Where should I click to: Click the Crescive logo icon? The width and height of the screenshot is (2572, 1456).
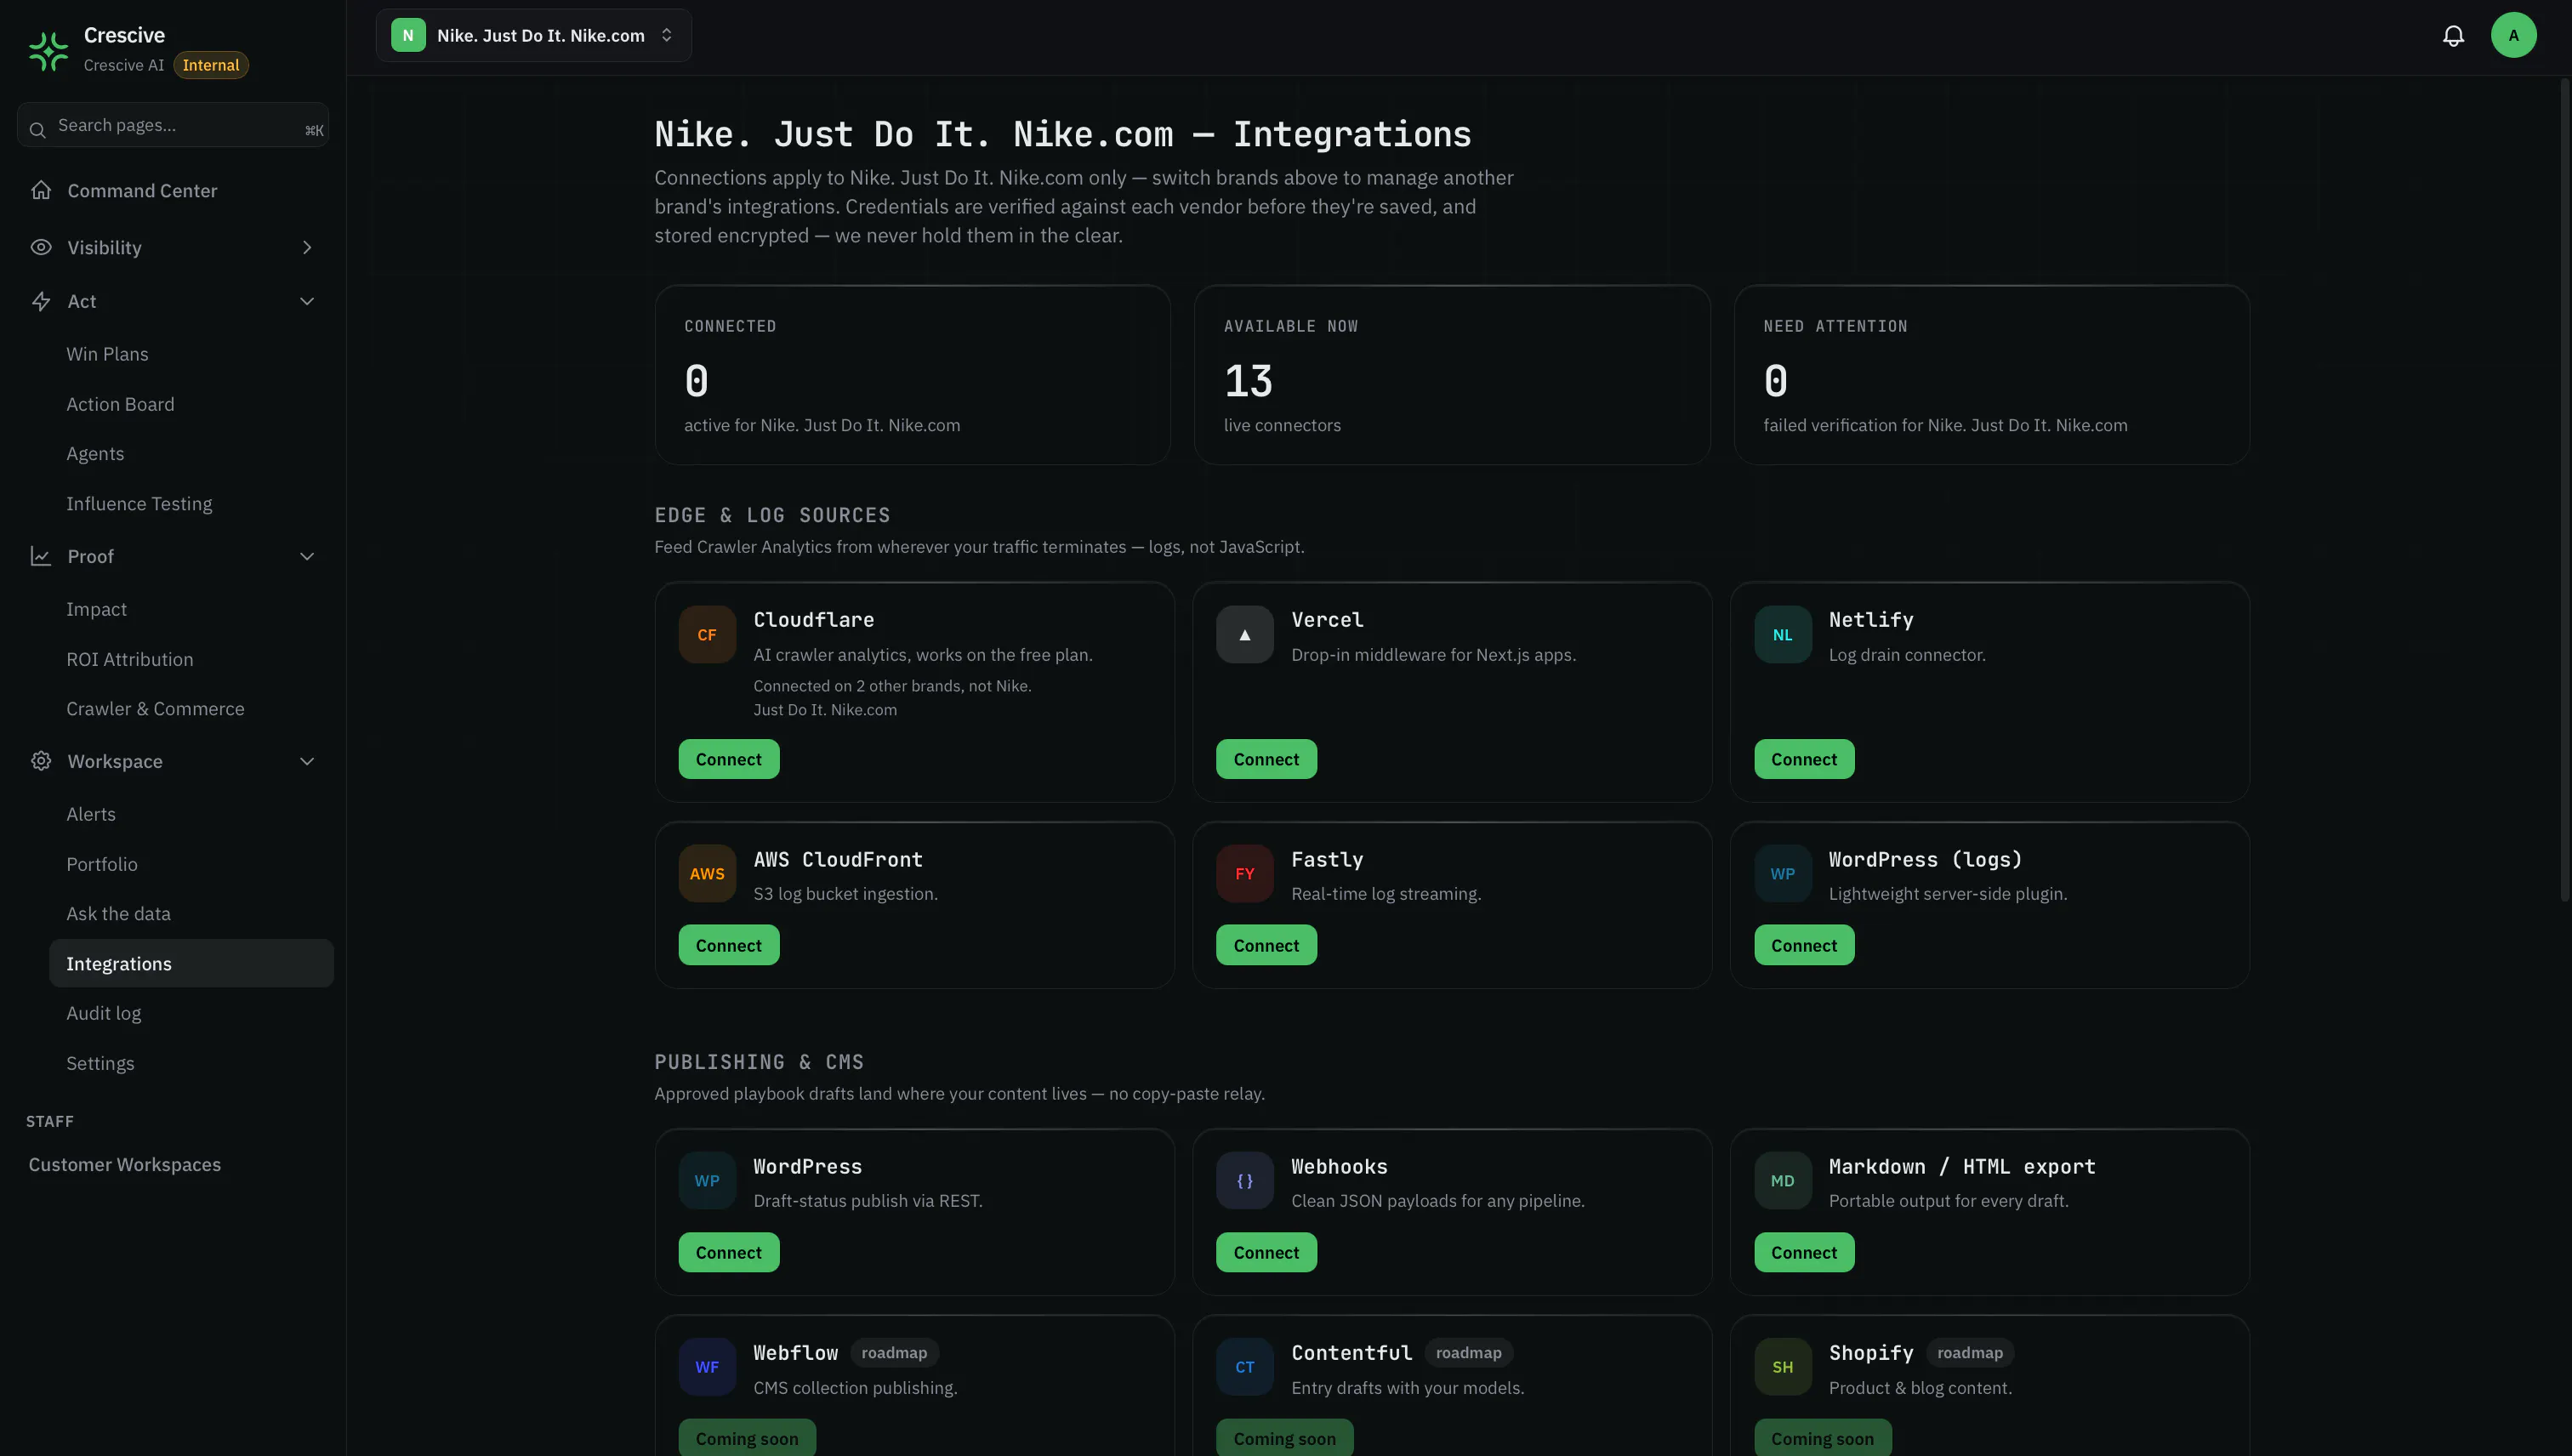coord(48,50)
